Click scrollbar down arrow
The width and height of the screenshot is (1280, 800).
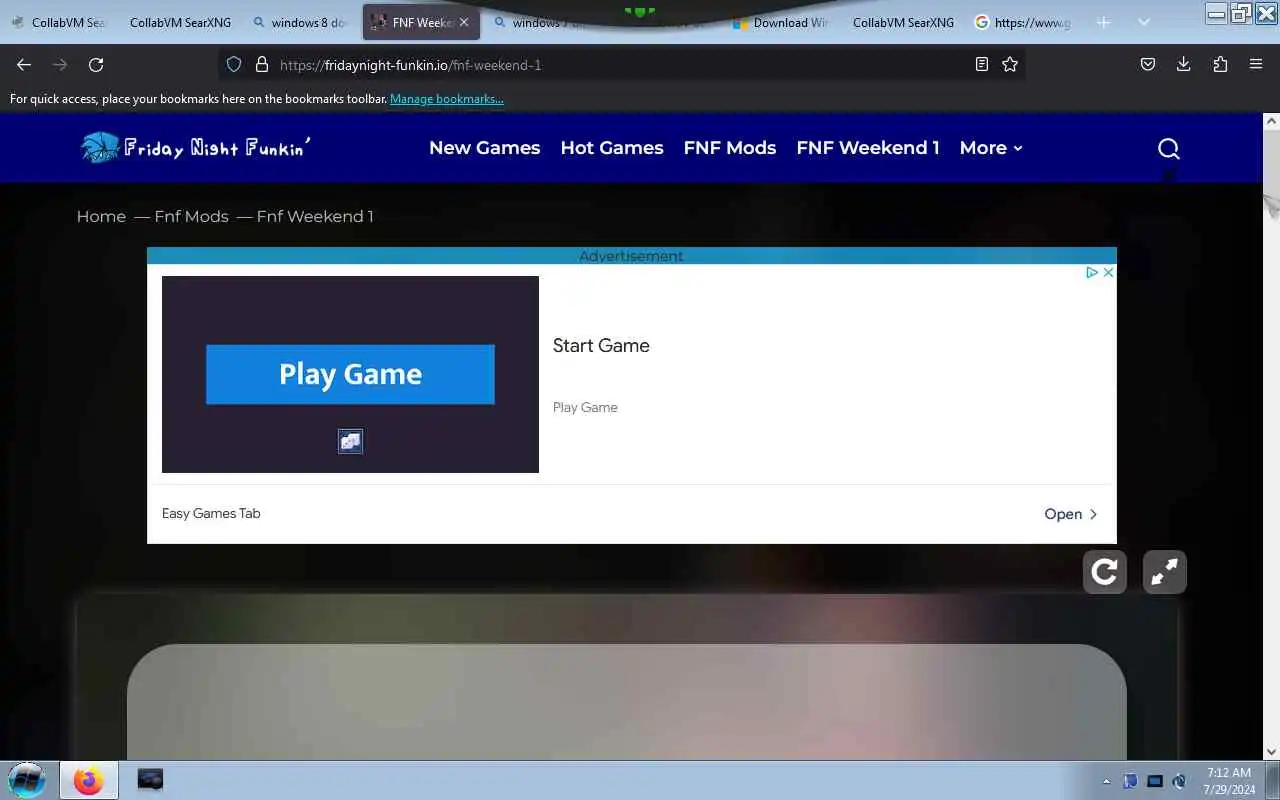[x=1272, y=751]
